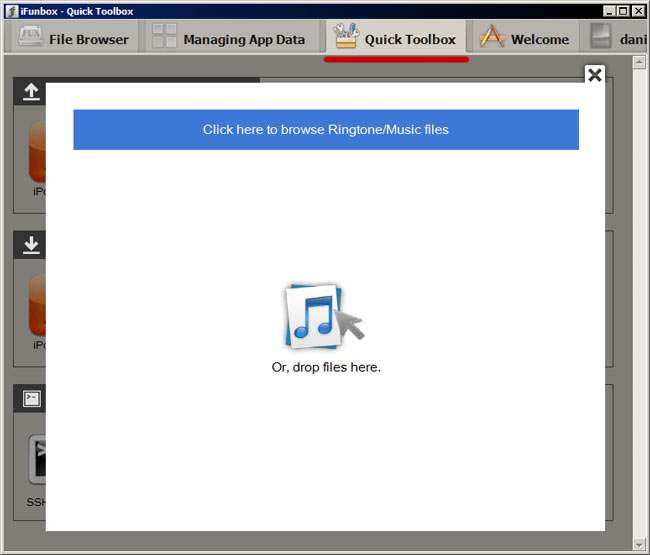This screenshot has height=555, width=650.
Task: Click the Welcome tab App Store icon
Action: (492, 36)
